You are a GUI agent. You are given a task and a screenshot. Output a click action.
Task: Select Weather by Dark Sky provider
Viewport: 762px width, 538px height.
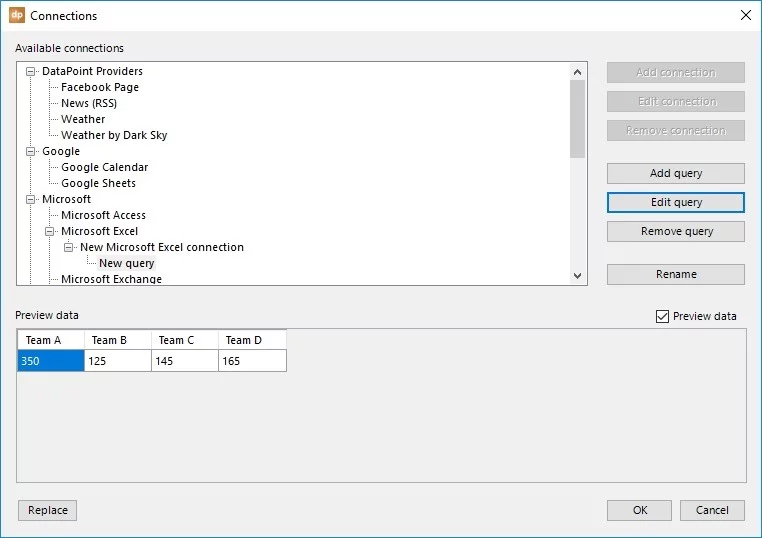pos(113,136)
